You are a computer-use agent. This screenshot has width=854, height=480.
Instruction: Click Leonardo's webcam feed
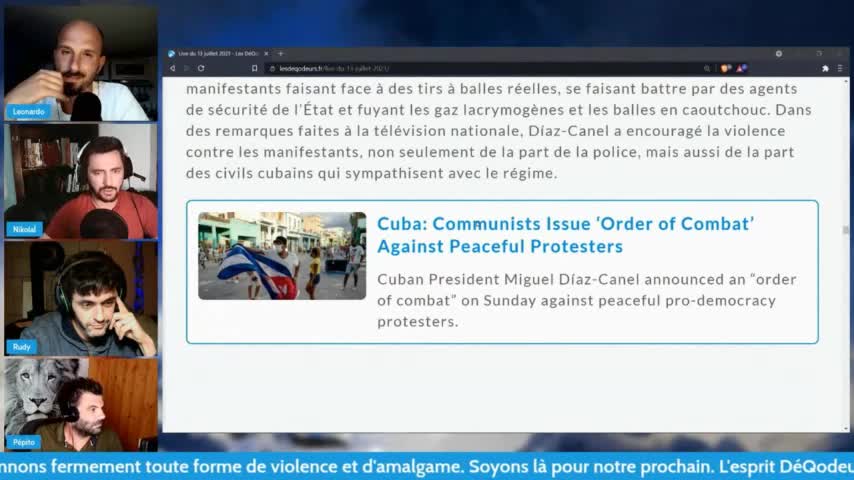click(x=81, y=63)
